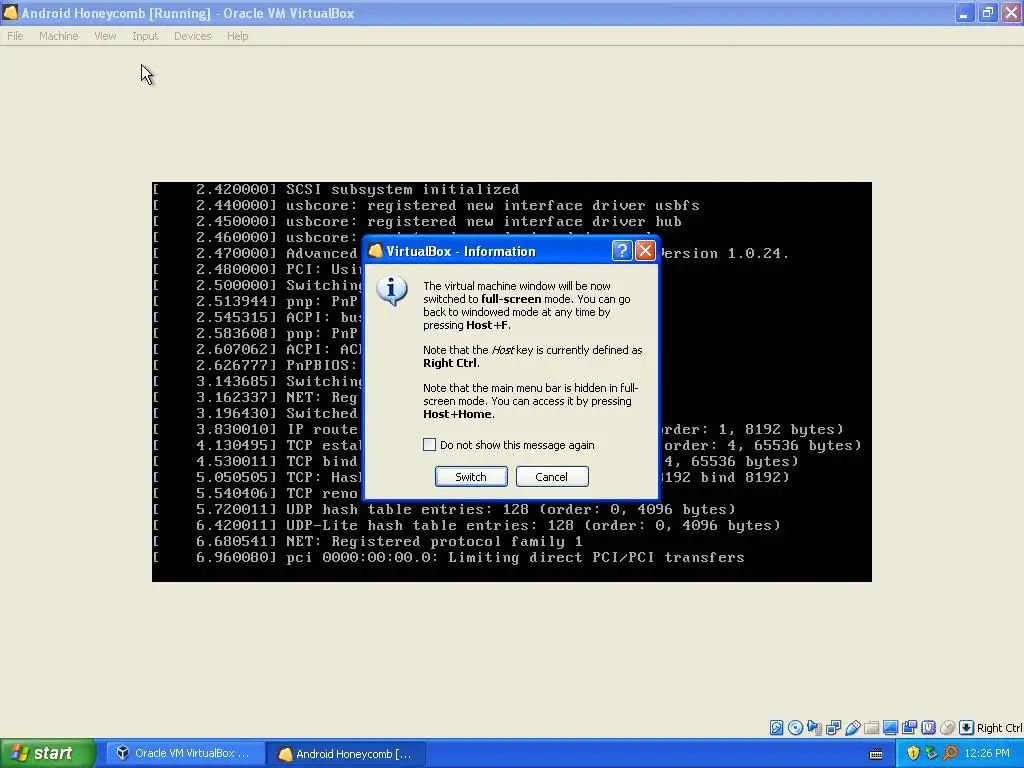Open the Windows security shield tray icon

(x=914, y=753)
